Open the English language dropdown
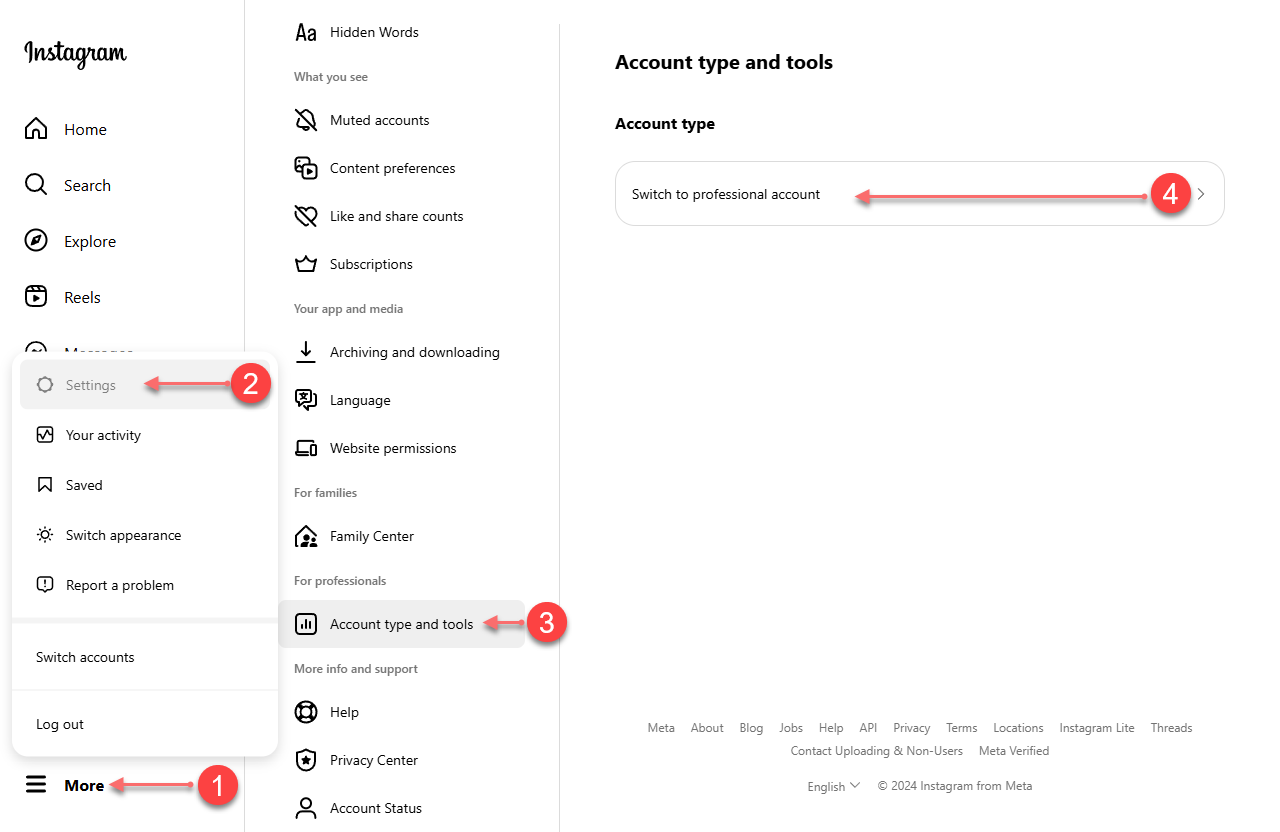 coord(833,786)
